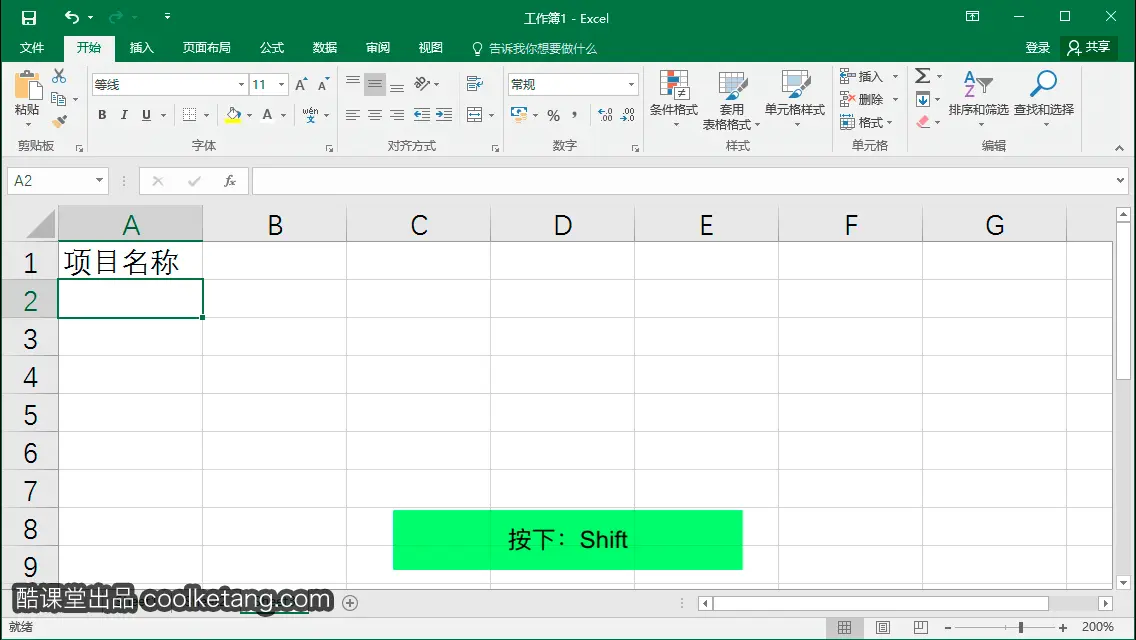
Task: Click the Increase Decimal icon
Action: coord(605,115)
